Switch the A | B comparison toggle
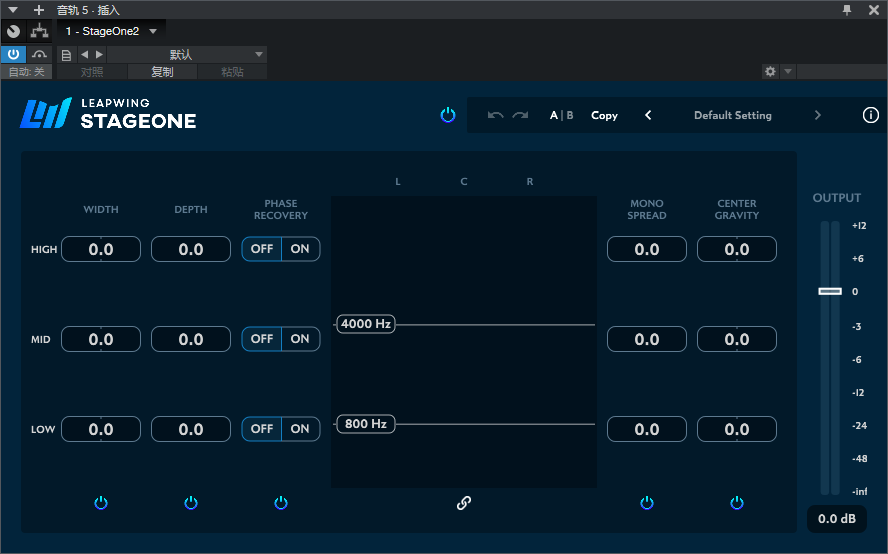 [561, 115]
